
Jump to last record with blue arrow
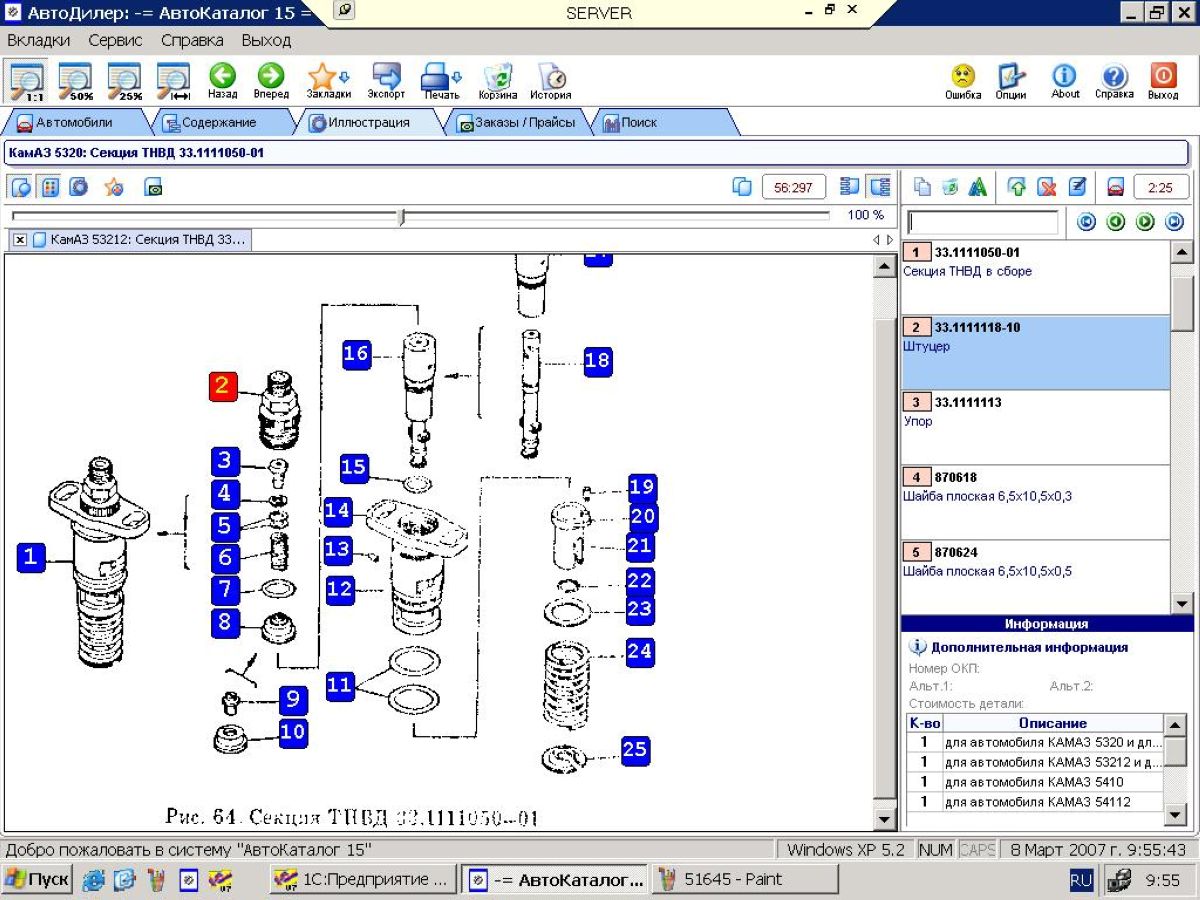(1175, 222)
